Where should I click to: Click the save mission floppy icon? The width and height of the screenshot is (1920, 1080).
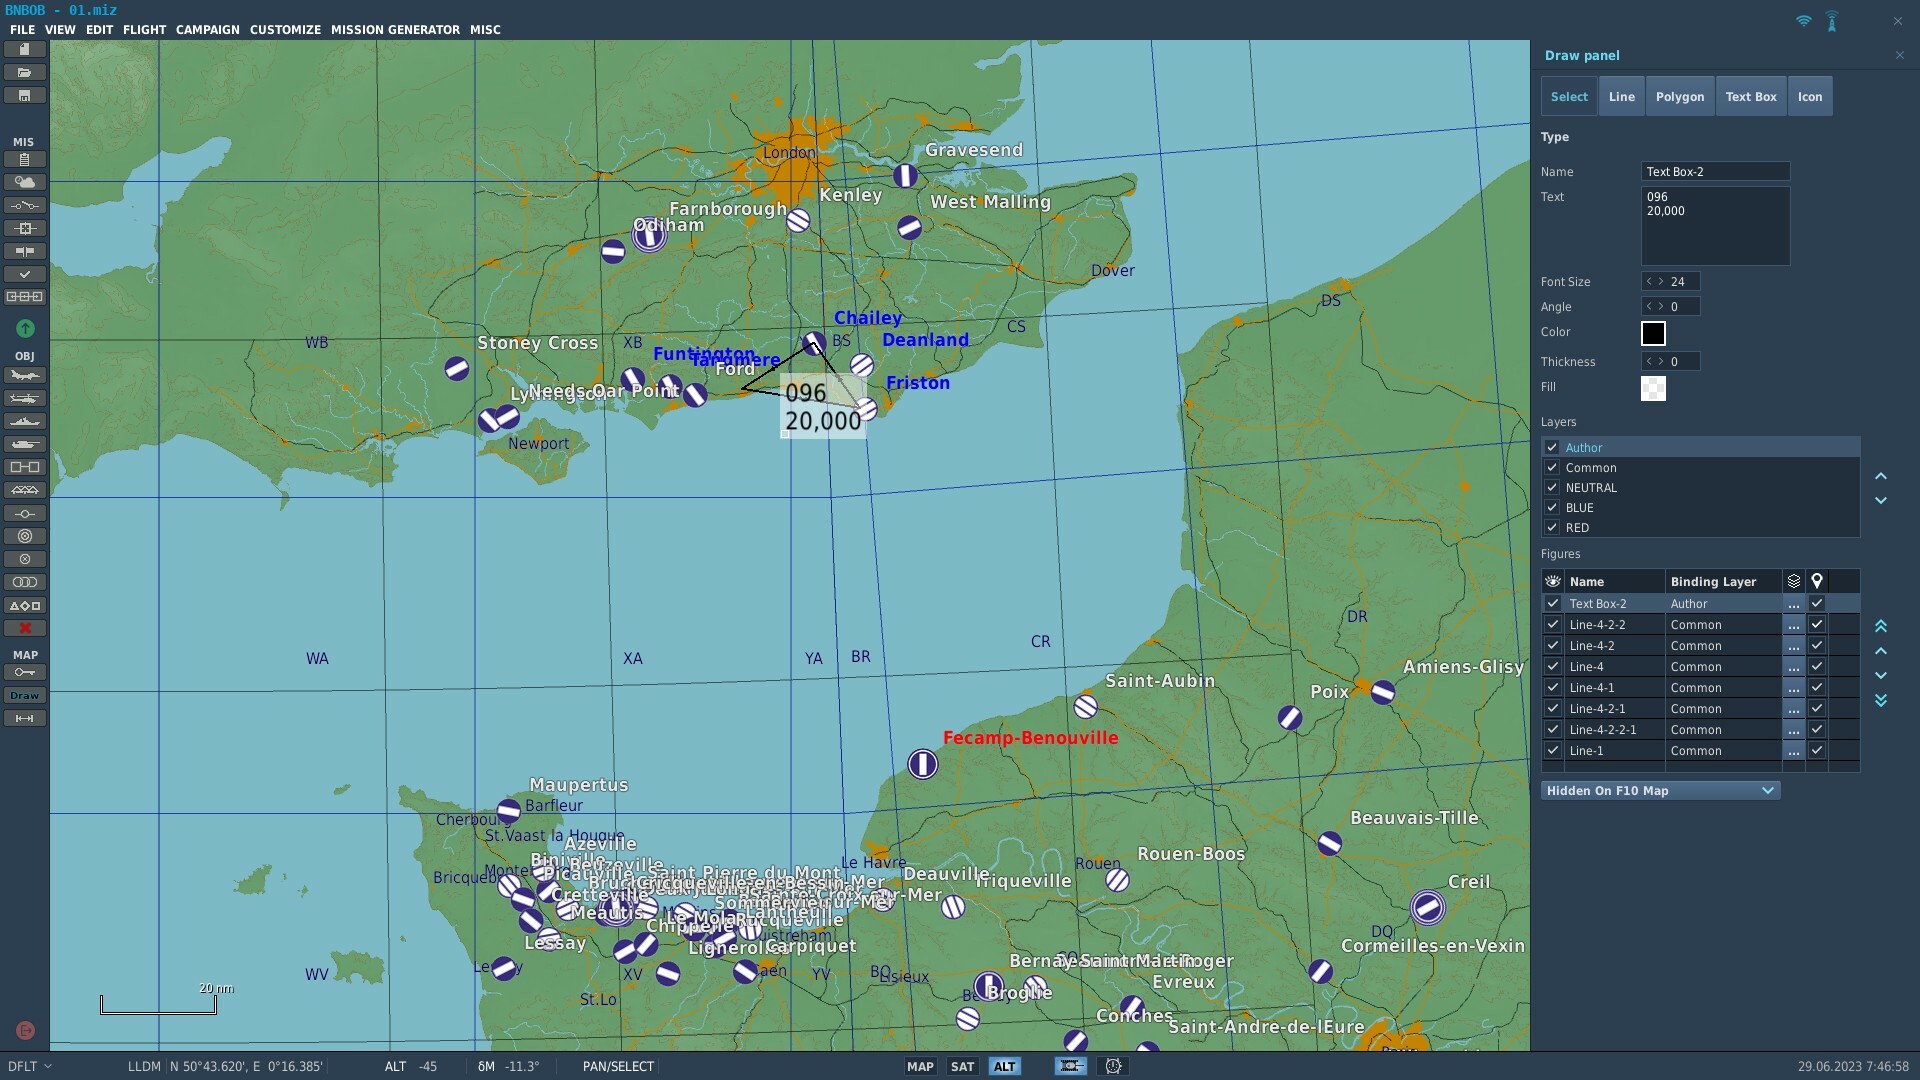point(25,96)
